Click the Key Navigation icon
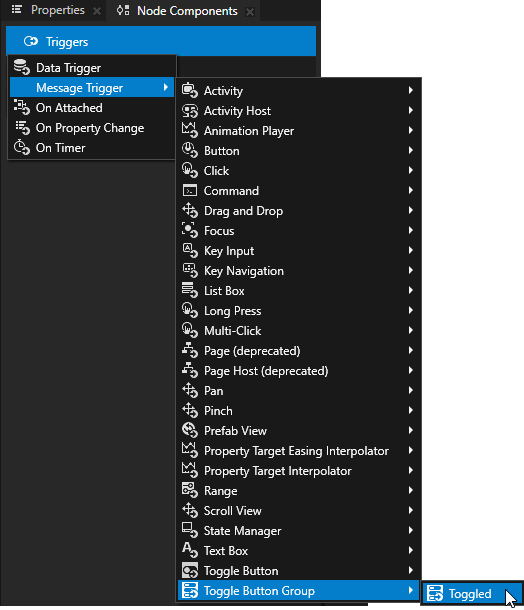Viewport: 524px width, 610px height. coord(190,270)
